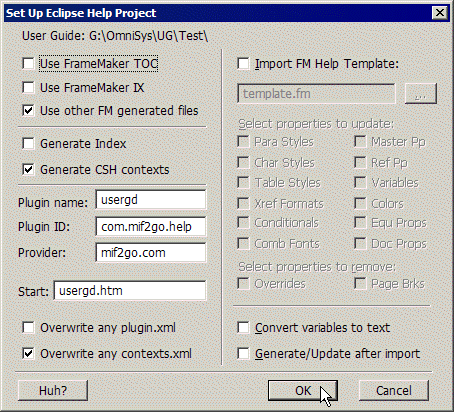Click the Start file field
This screenshot has height=412, width=454.
pyautogui.click(x=130, y=291)
